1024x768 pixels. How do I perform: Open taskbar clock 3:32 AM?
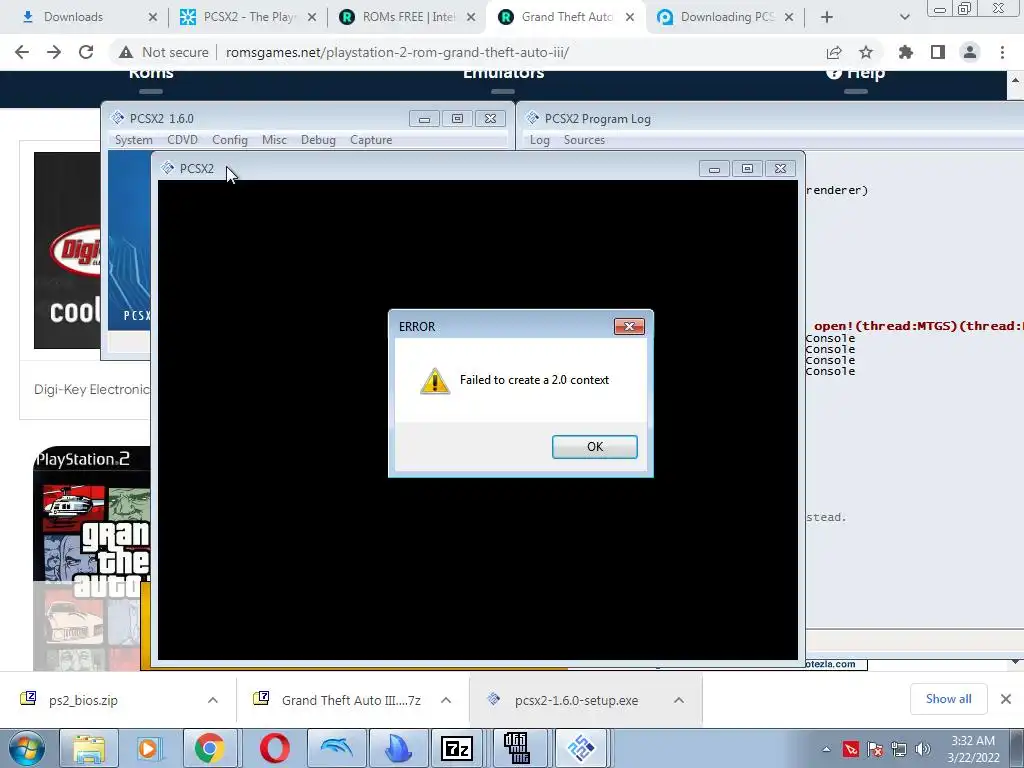pyautogui.click(x=973, y=749)
